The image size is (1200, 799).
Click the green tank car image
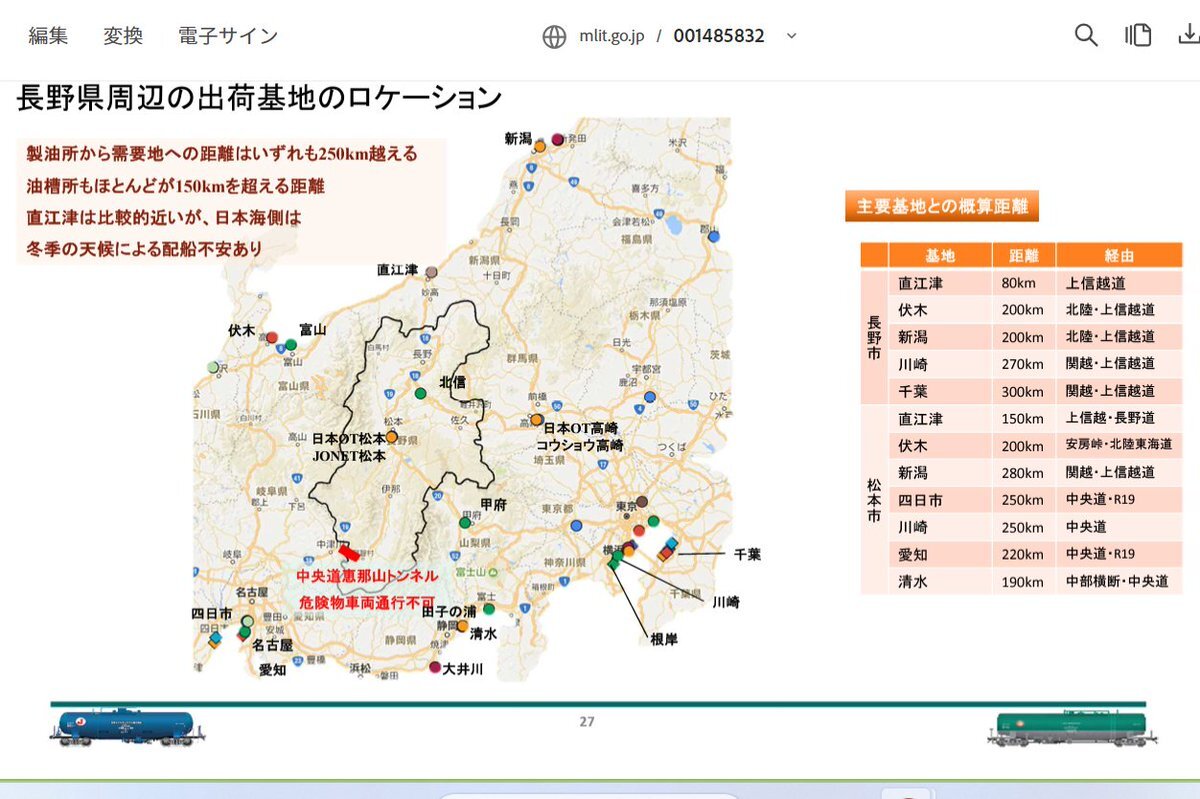click(x=1073, y=729)
